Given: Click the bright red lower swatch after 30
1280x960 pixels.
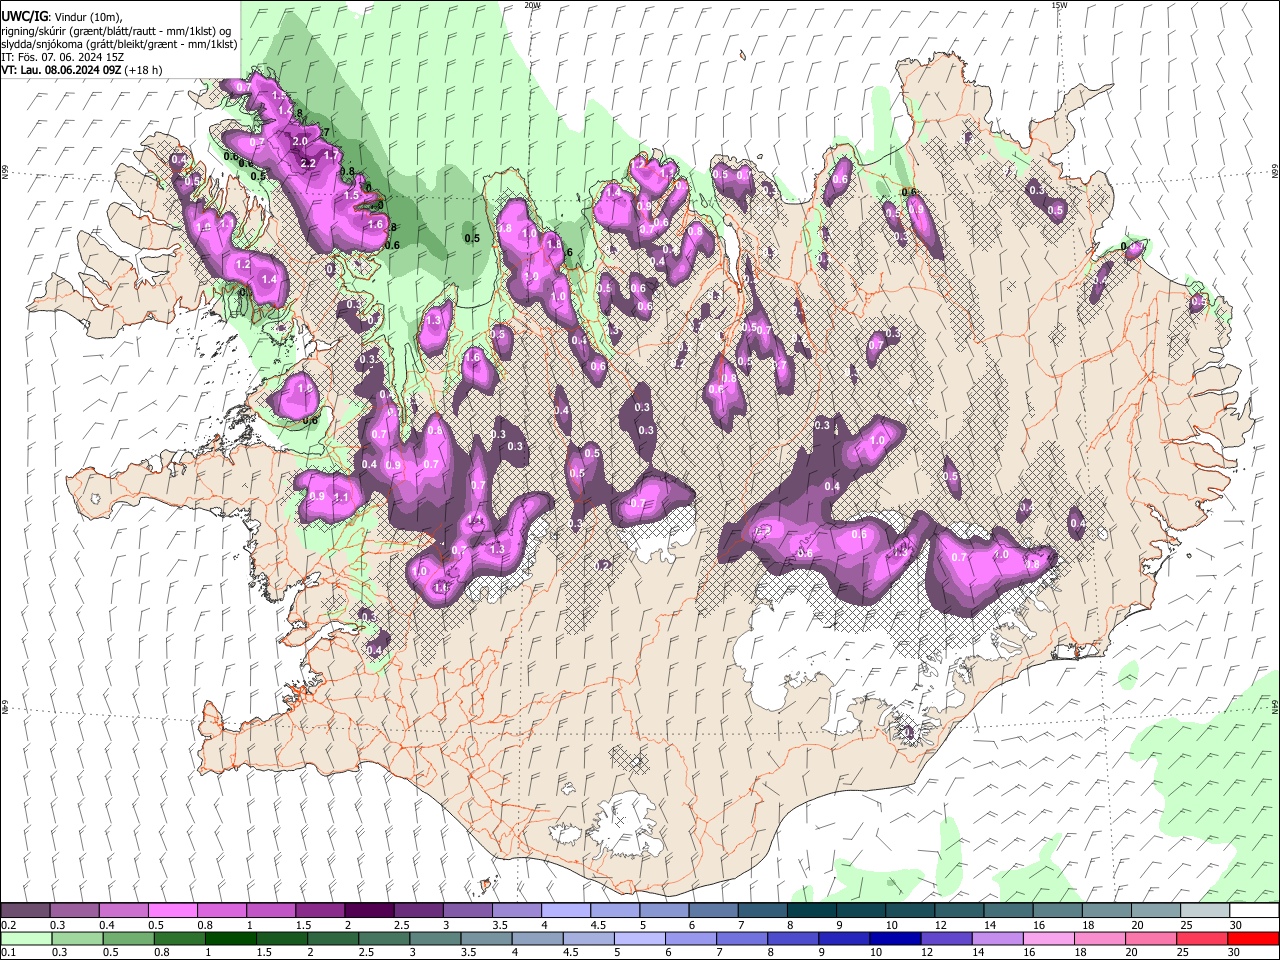Looking at the screenshot, I should pyautogui.click(x=1254, y=938).
